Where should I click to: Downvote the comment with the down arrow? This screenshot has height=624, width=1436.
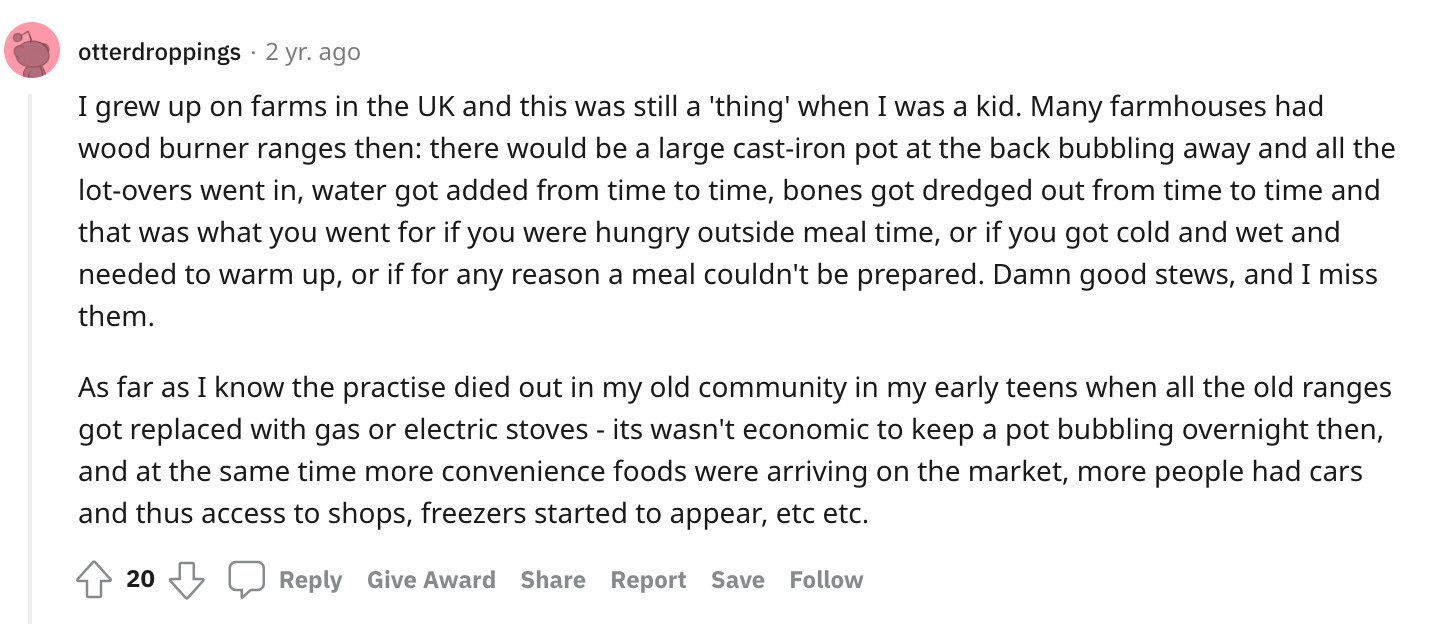point(187,580)
